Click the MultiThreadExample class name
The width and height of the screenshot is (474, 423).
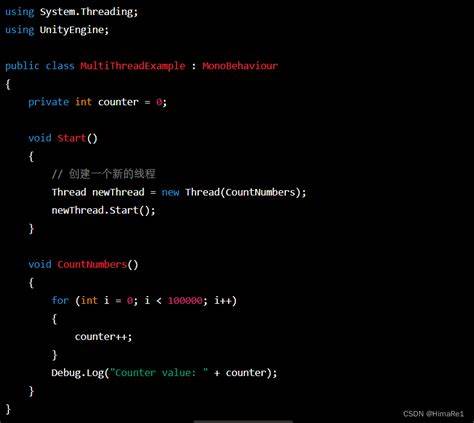click(133, 66)
